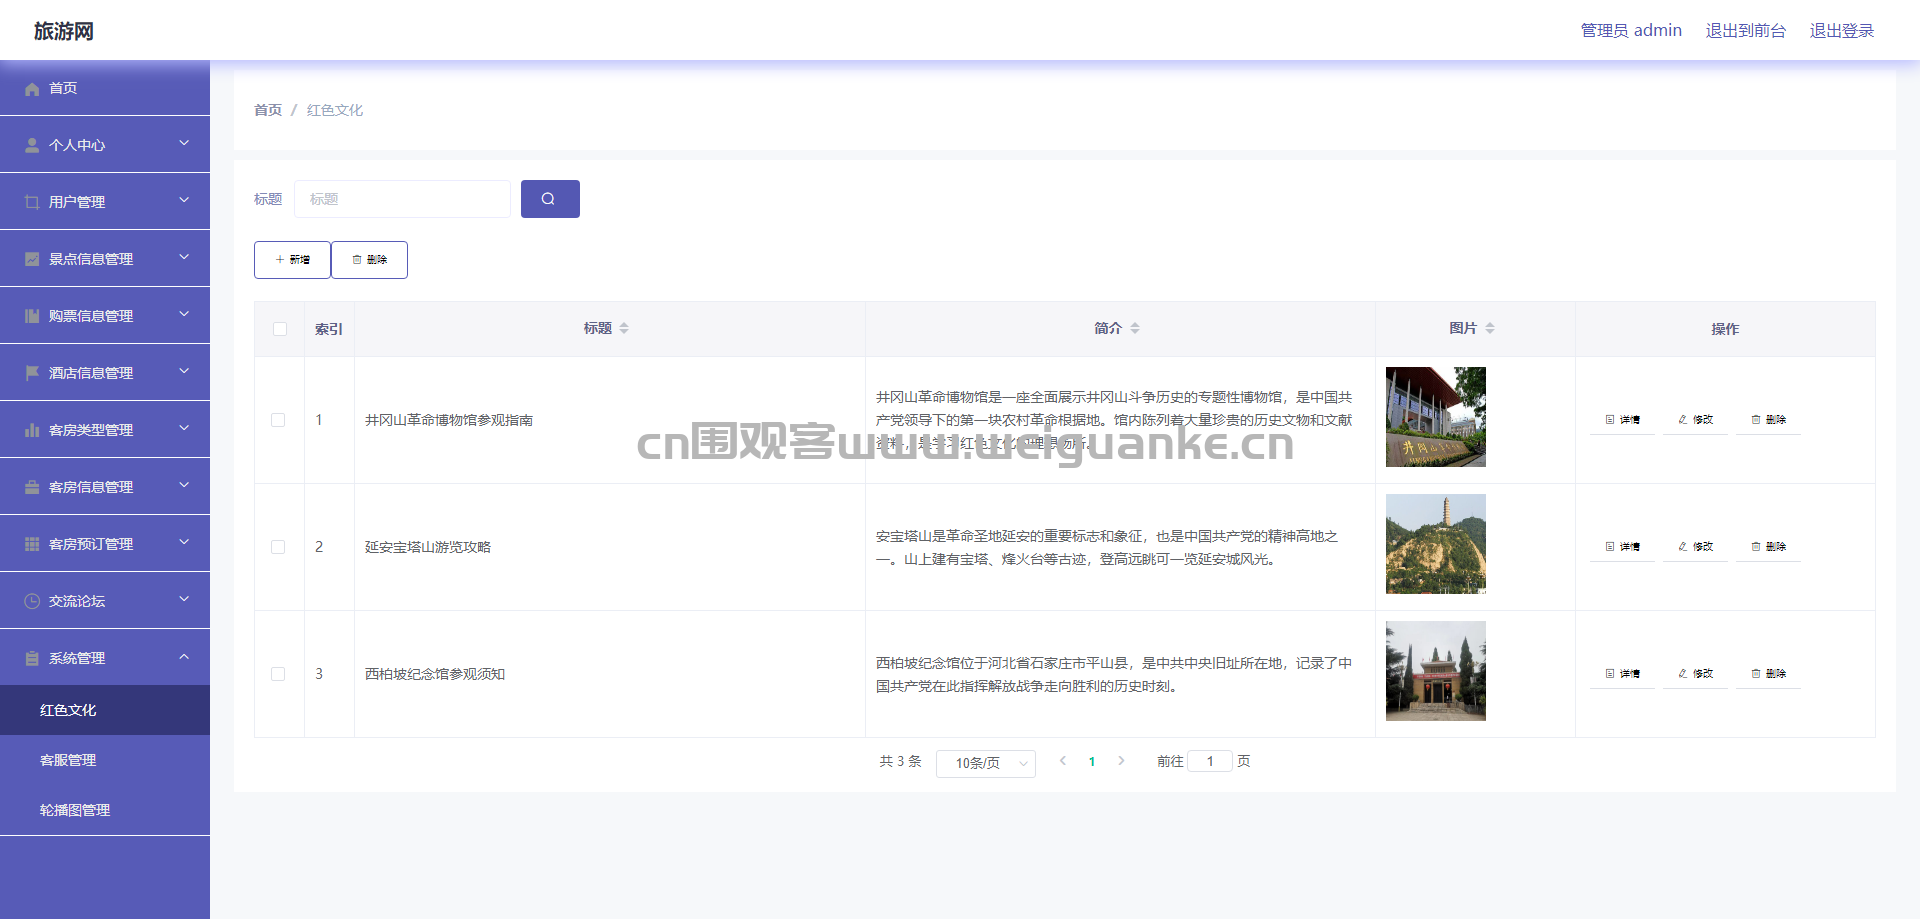The image size is (1920, 919).
Task: Click the 共 3 条 total count text
Action: 900,762
